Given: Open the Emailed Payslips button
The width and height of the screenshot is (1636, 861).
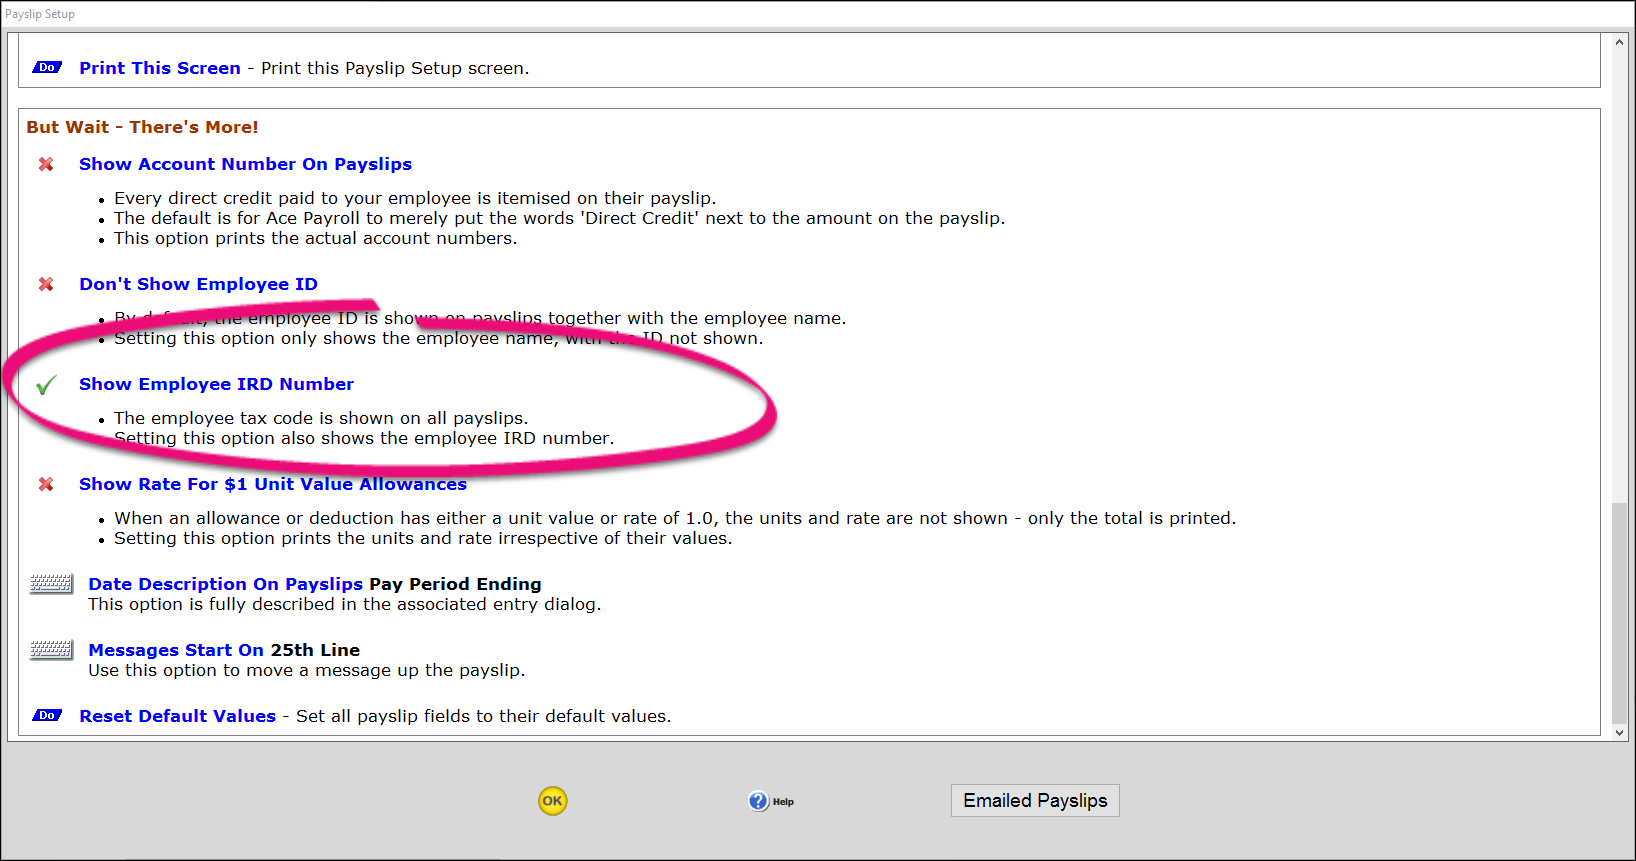Looking at the screenshot, I should 1034,801.
